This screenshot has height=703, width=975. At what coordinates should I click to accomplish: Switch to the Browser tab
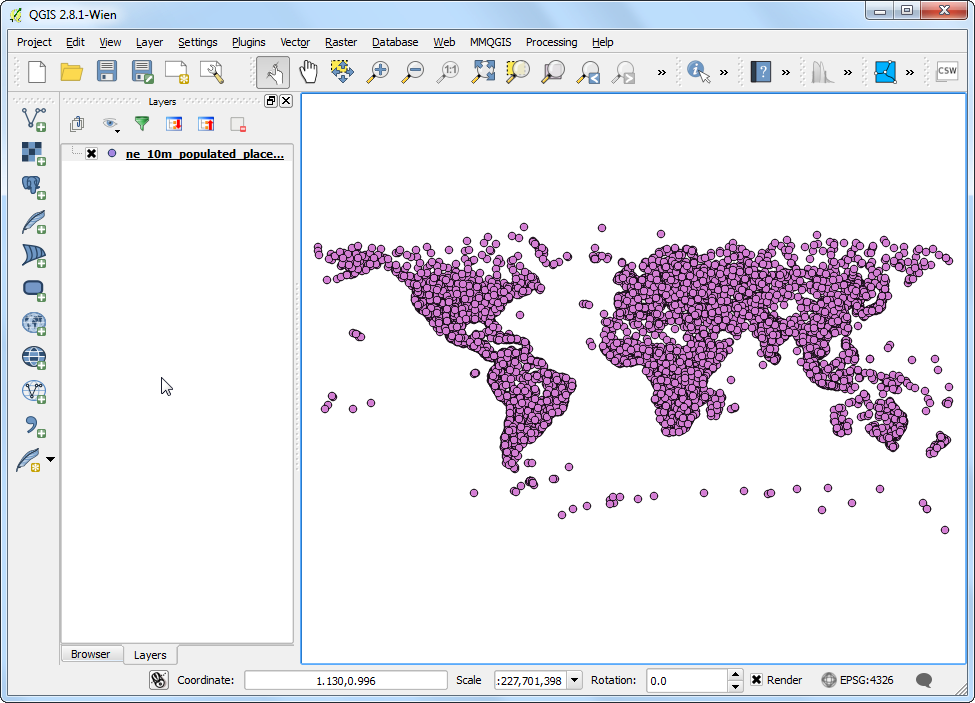tap(90, 654)
